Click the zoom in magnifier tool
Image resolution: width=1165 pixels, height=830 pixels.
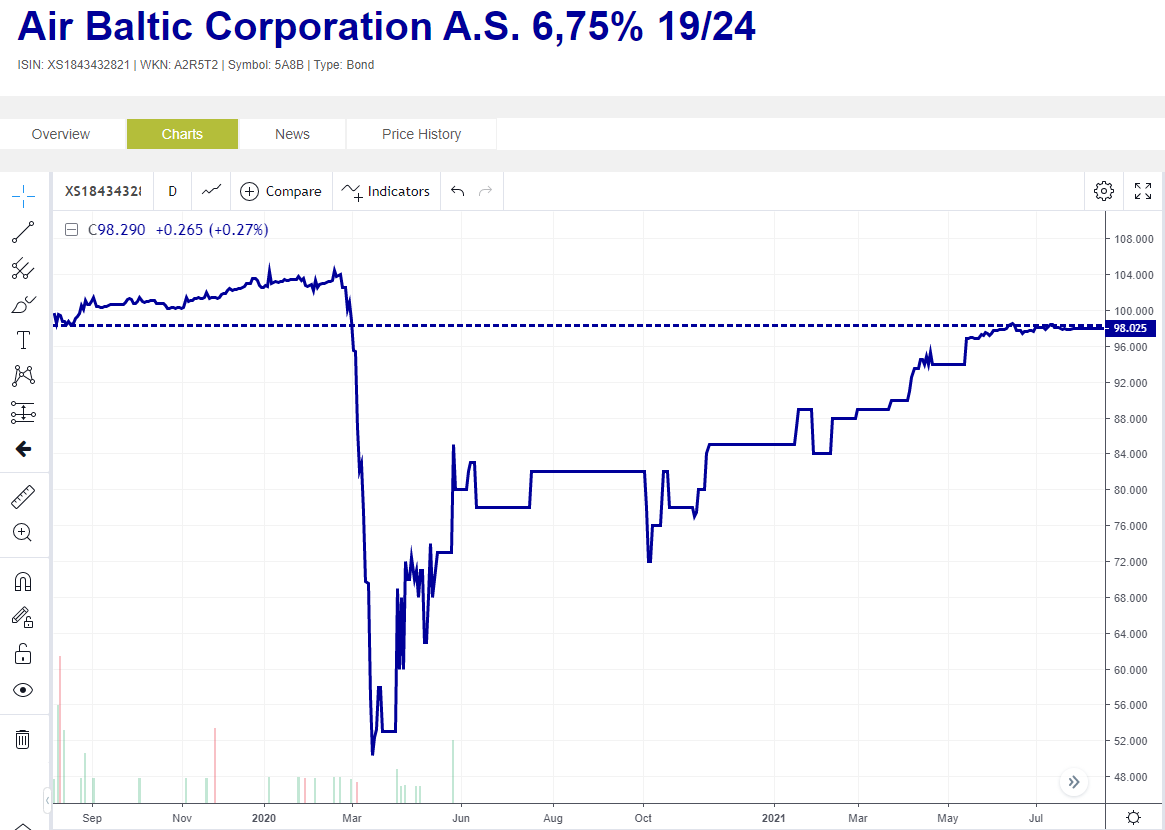pyautogui.click(x=23, y=533)
